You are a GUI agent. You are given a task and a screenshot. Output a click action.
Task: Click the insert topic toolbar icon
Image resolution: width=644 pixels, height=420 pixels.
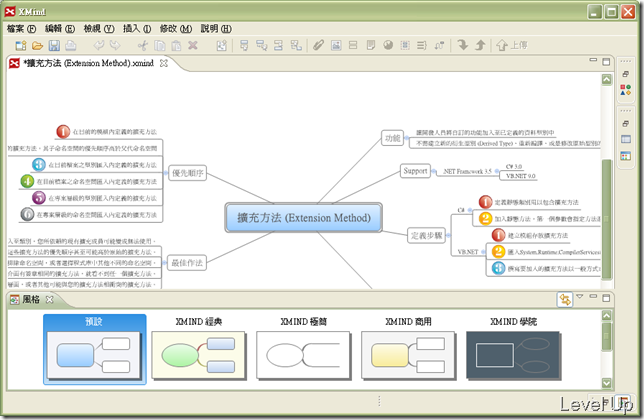click(244, 45)
